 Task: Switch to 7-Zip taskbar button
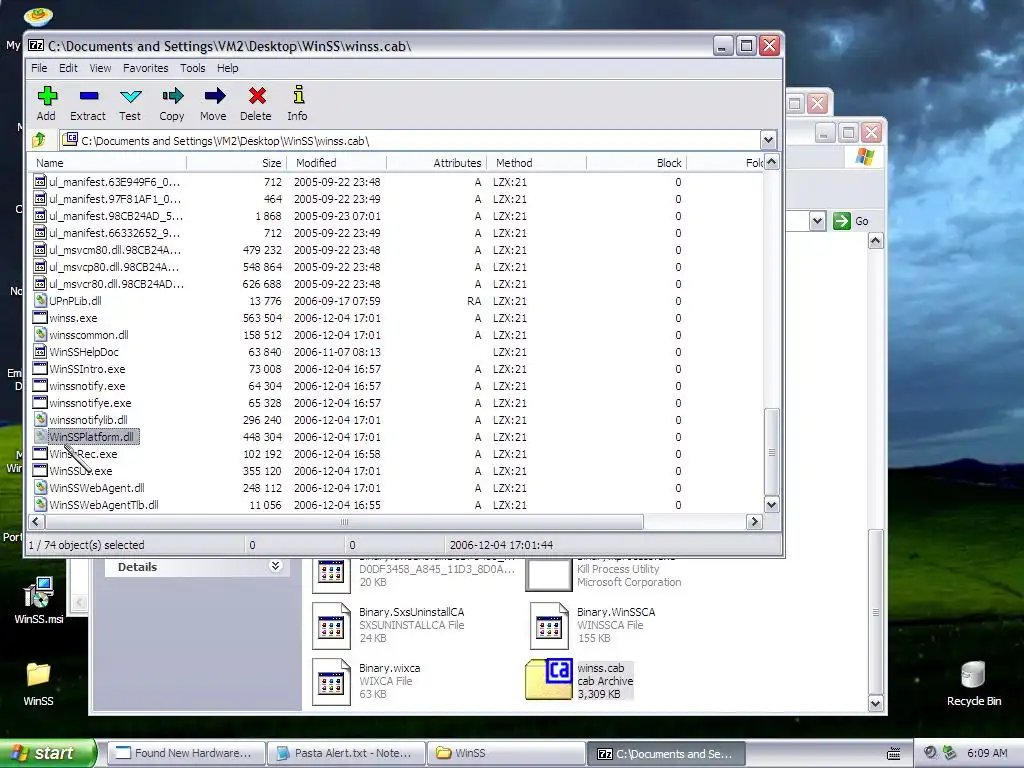tap(666, 753)
